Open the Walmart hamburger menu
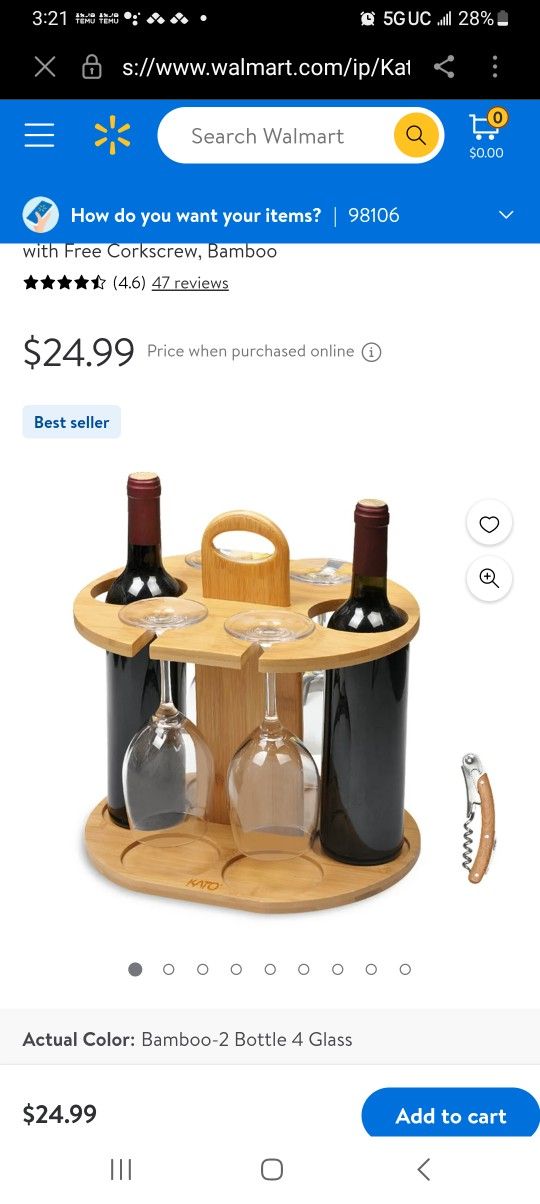Screen dimensions: 540x1204 [39, 135]
